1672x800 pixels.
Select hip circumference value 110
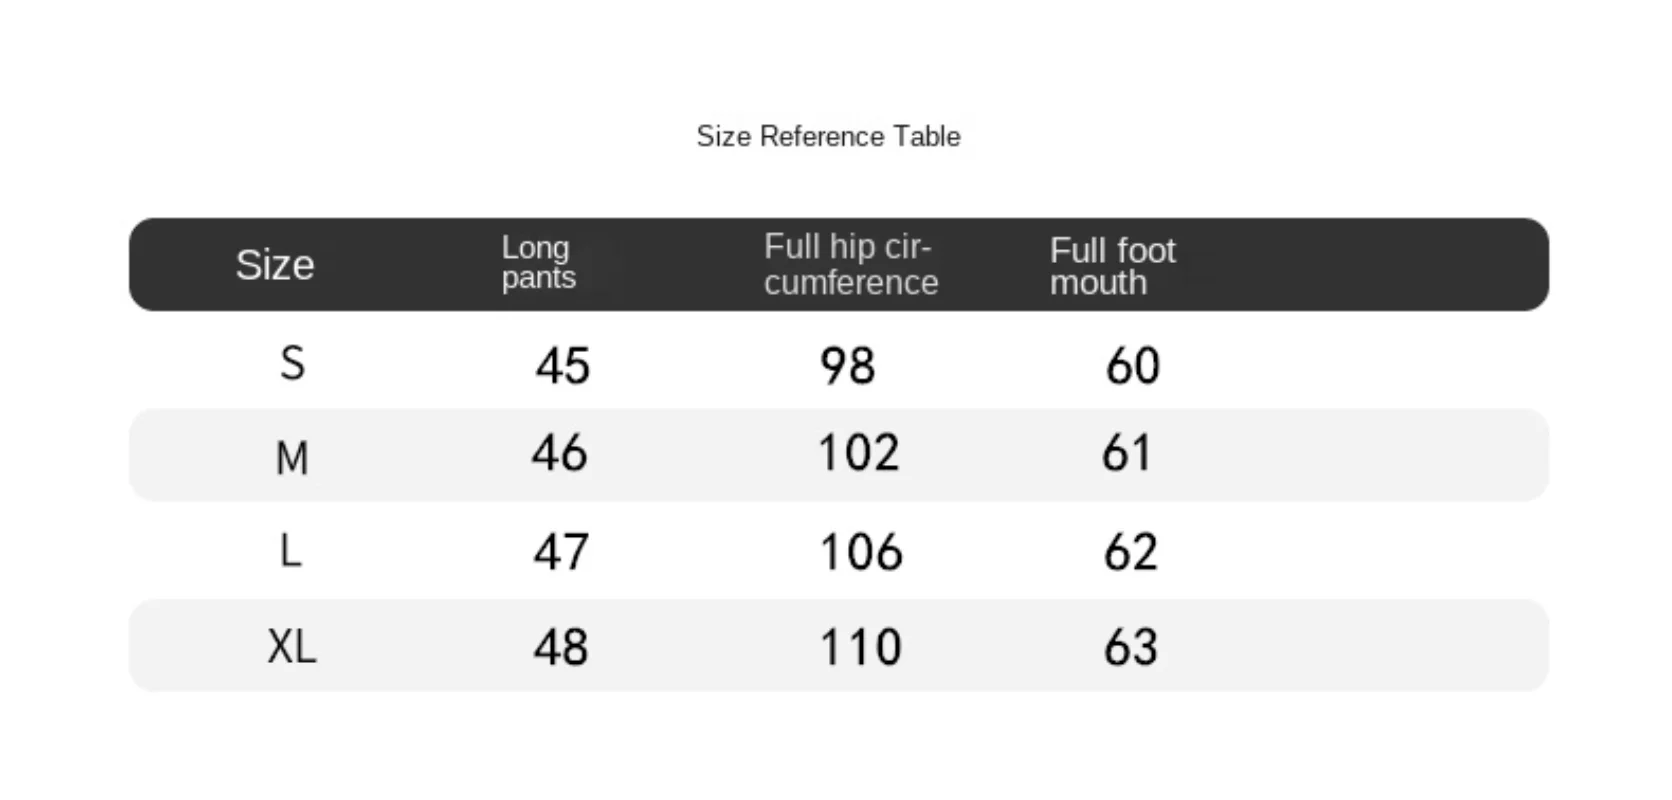860,647
